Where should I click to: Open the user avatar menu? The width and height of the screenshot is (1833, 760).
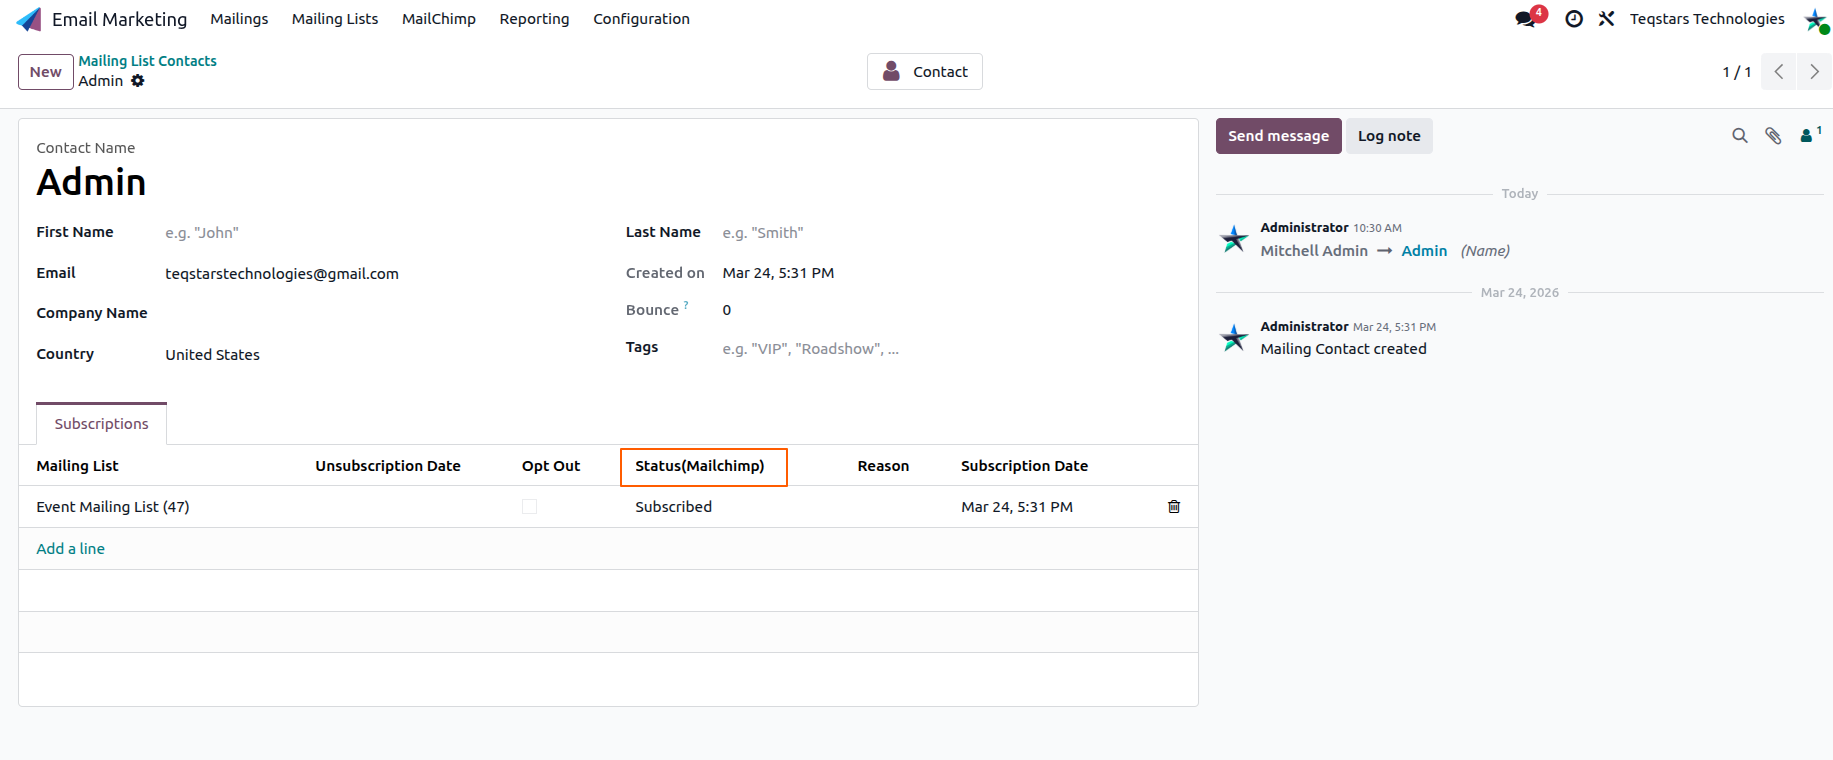1816,20
